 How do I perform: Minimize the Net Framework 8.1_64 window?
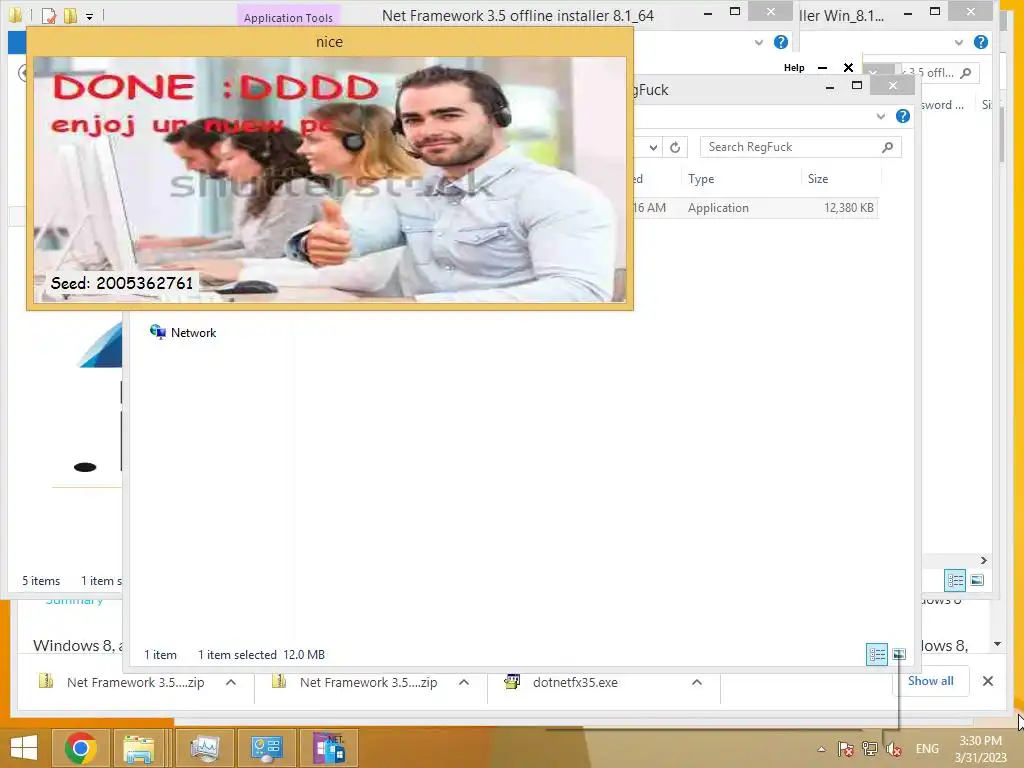(707, 13)
